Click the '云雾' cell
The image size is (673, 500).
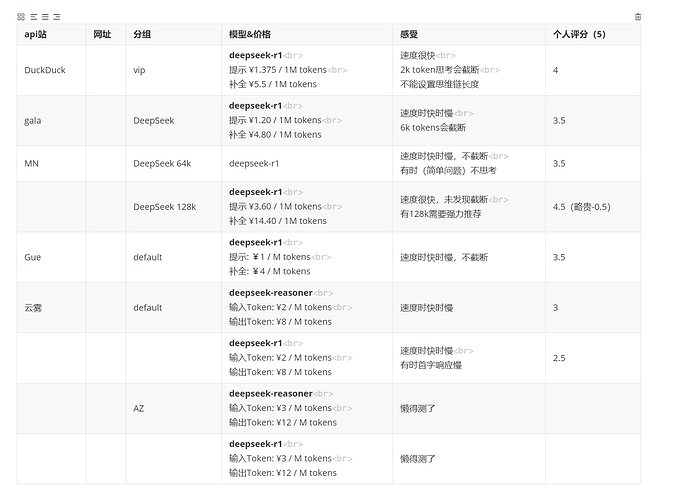click(33, 308)
